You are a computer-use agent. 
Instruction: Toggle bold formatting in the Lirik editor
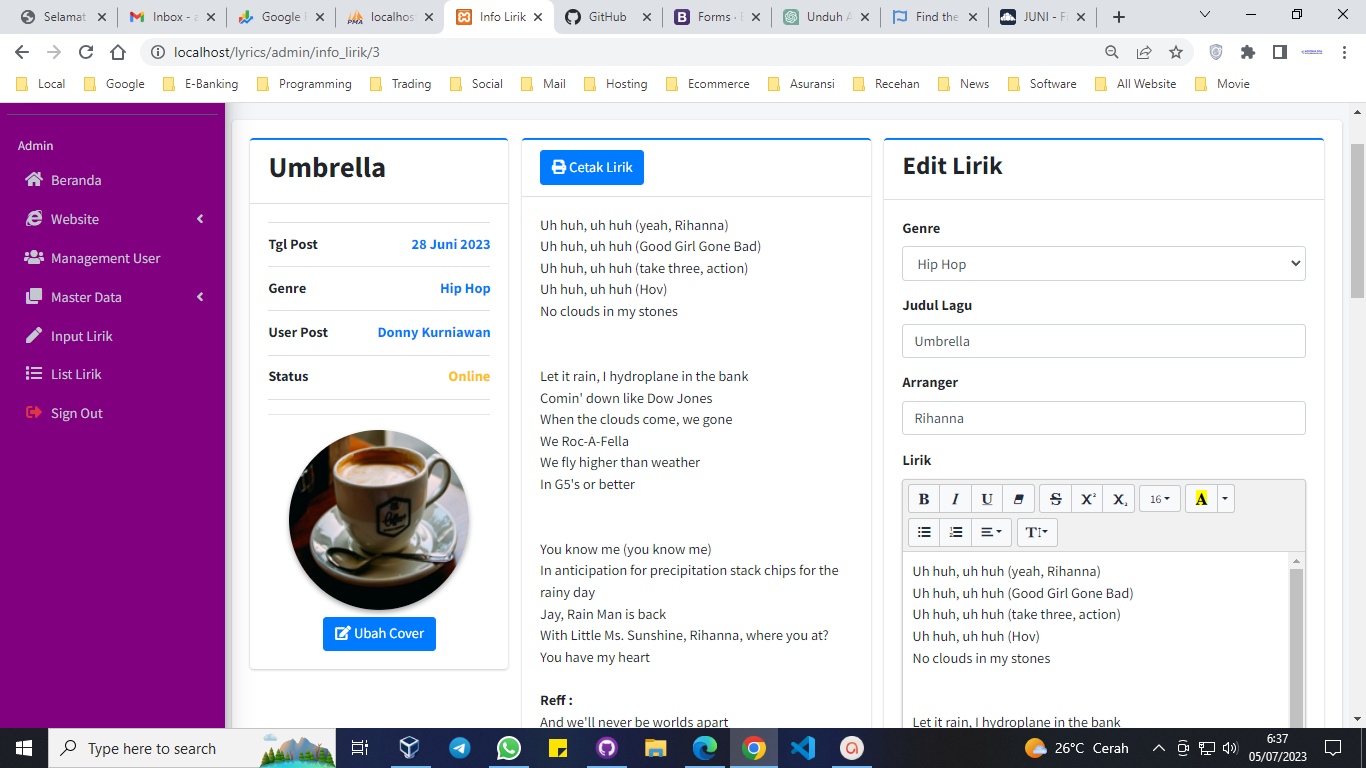923,499
